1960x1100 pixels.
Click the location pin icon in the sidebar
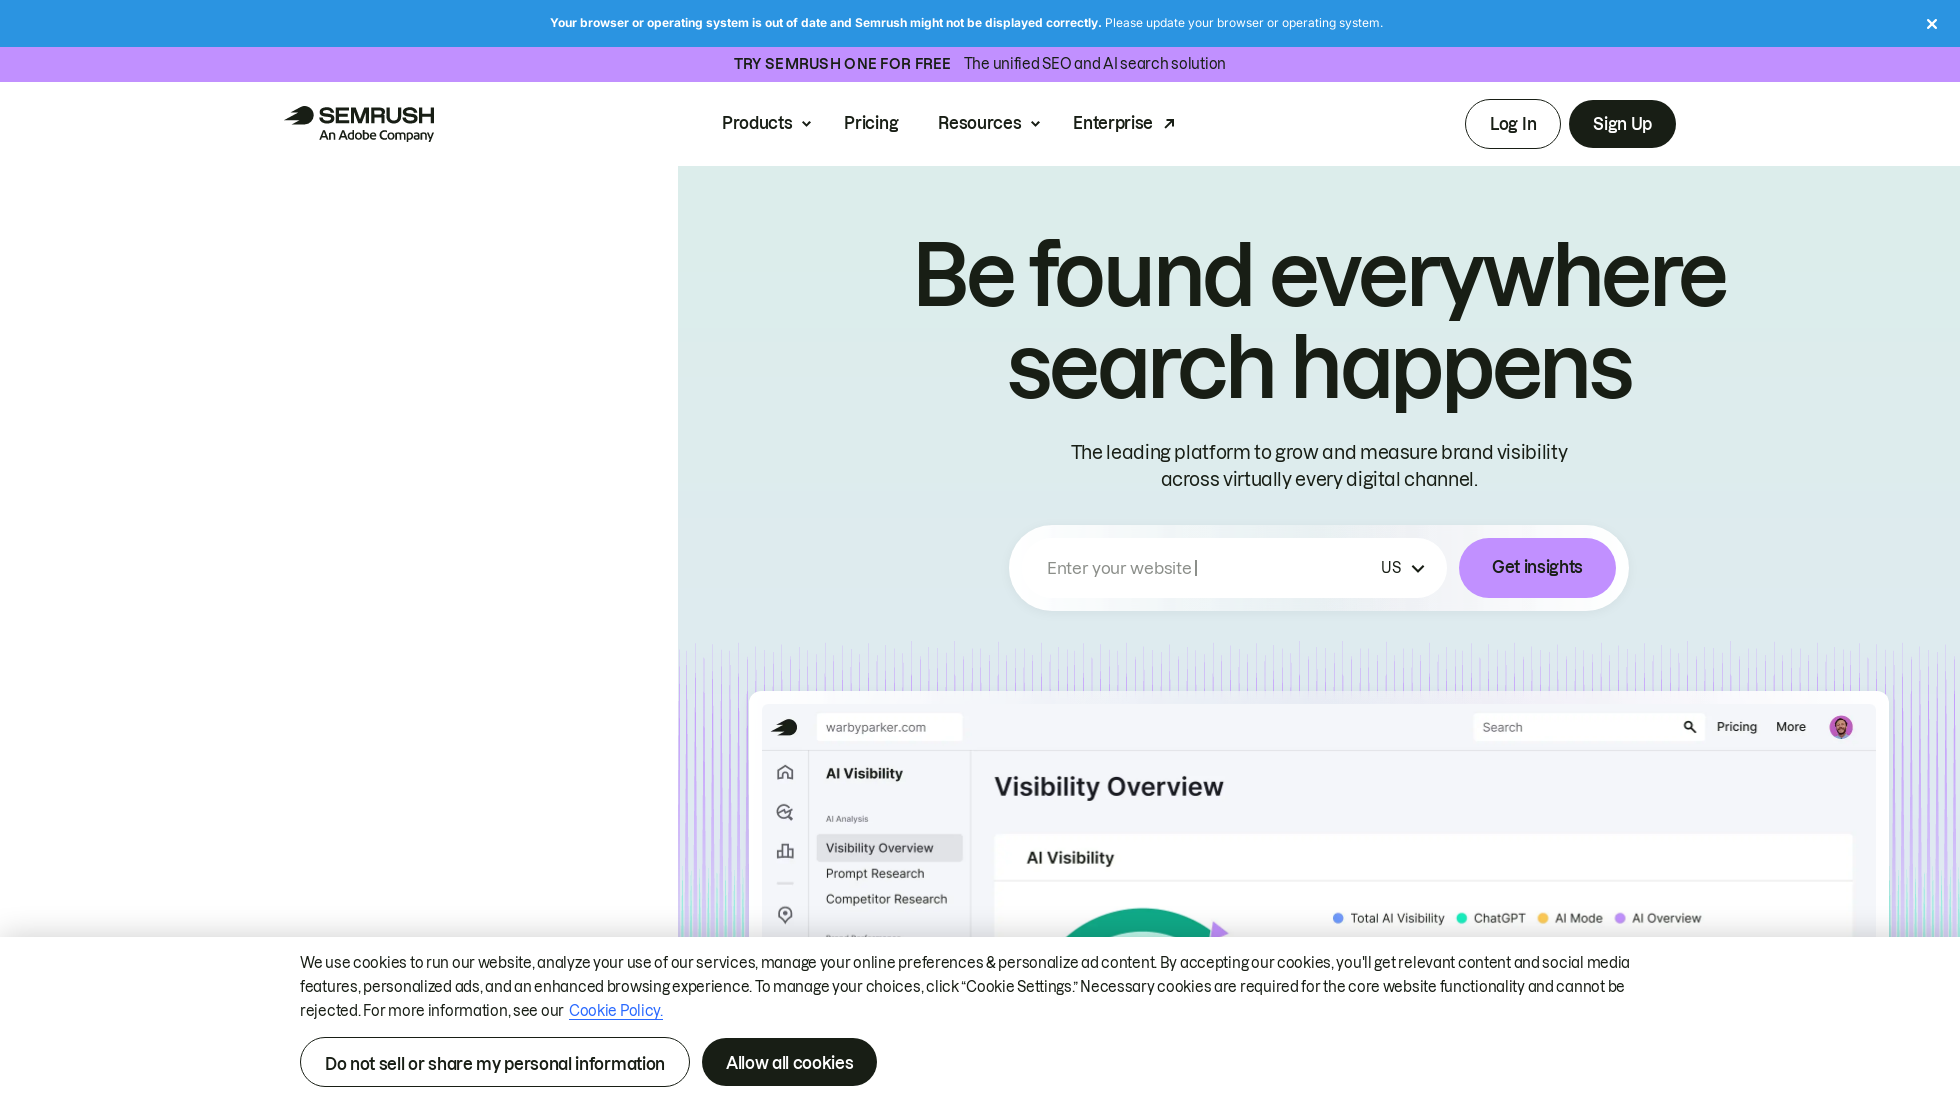[x=785, y=915]
